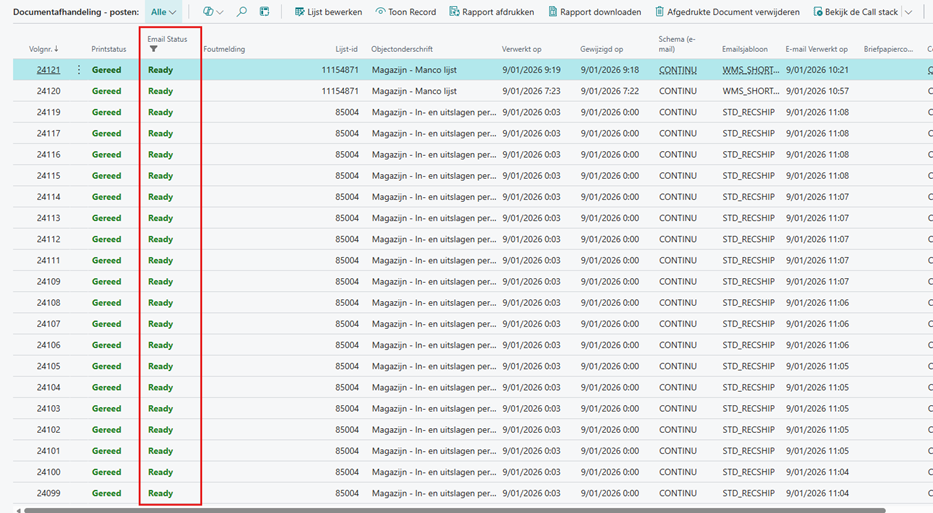The height and width of the screenshot is (513, 933).
Task: Click the Toon Record eye icon
Action: [x=381, y=12]
